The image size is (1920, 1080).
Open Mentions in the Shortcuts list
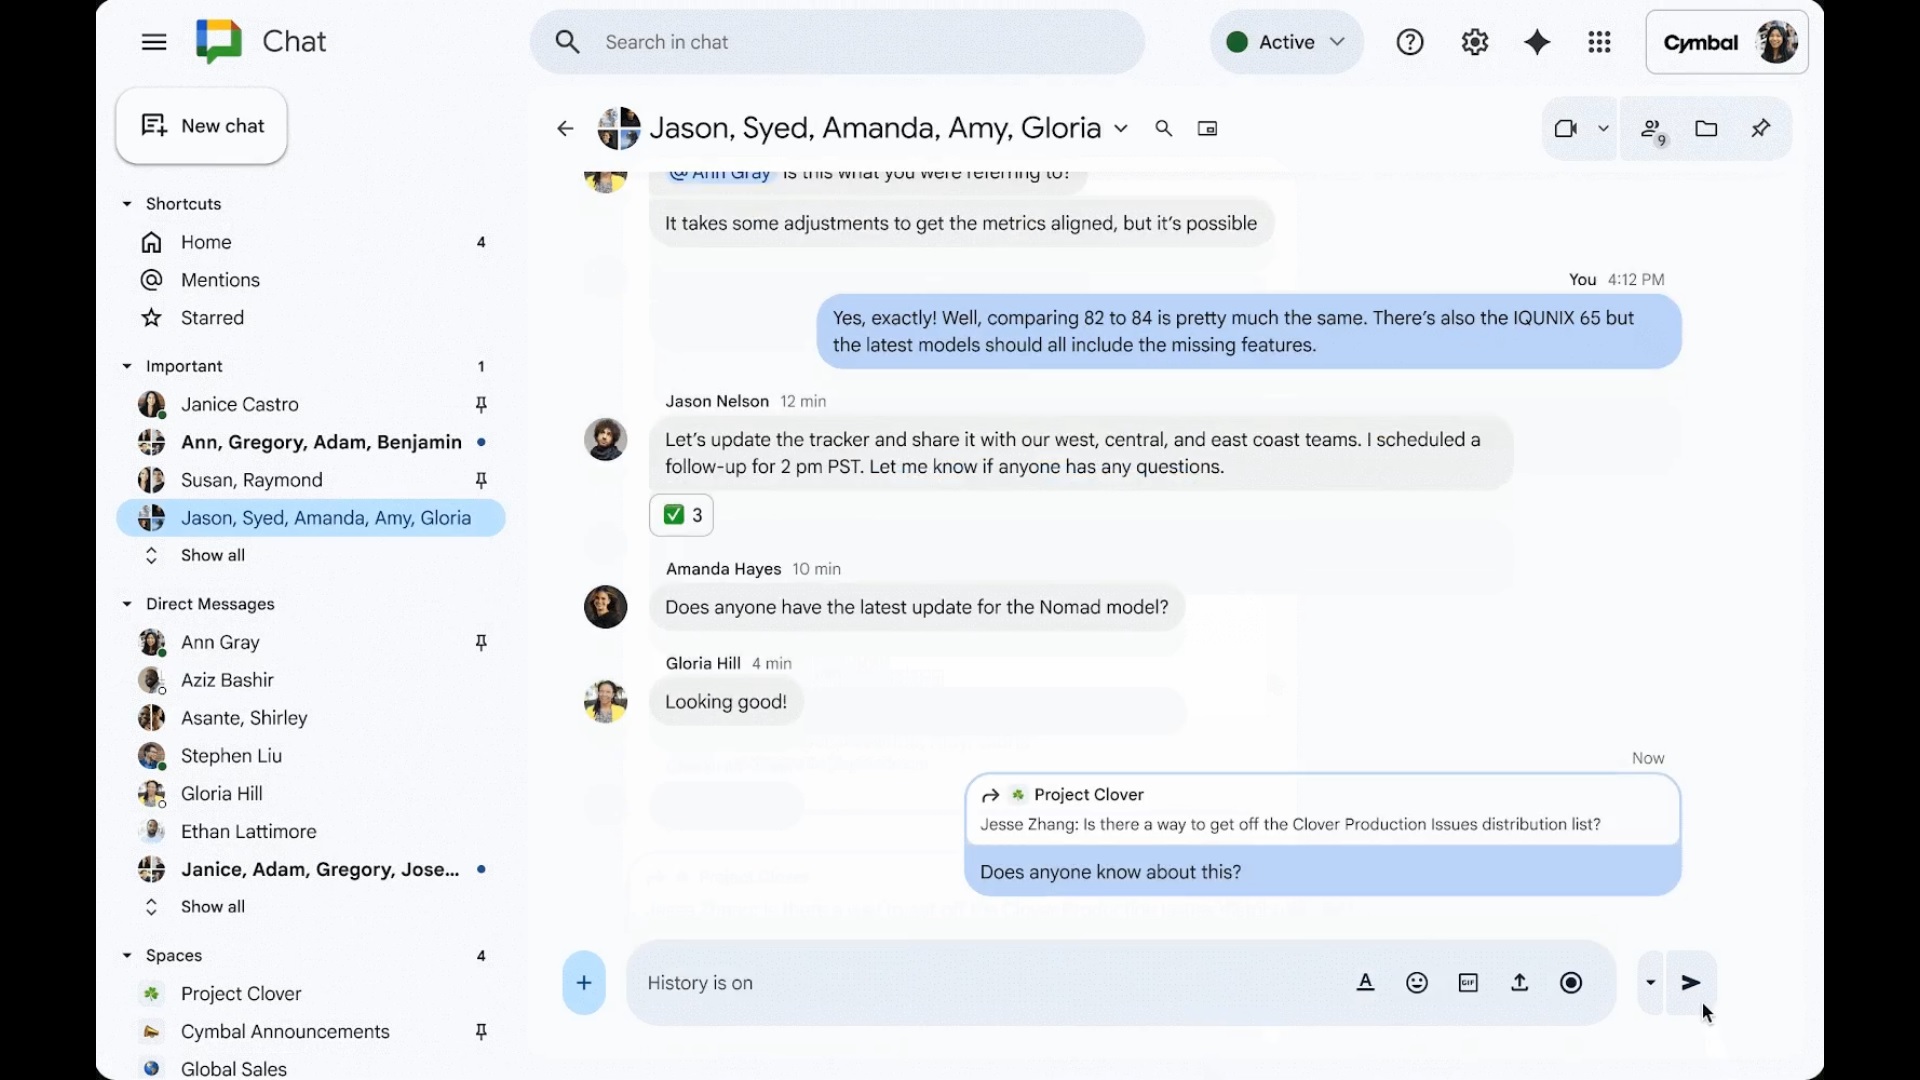[x=220, y=280]
